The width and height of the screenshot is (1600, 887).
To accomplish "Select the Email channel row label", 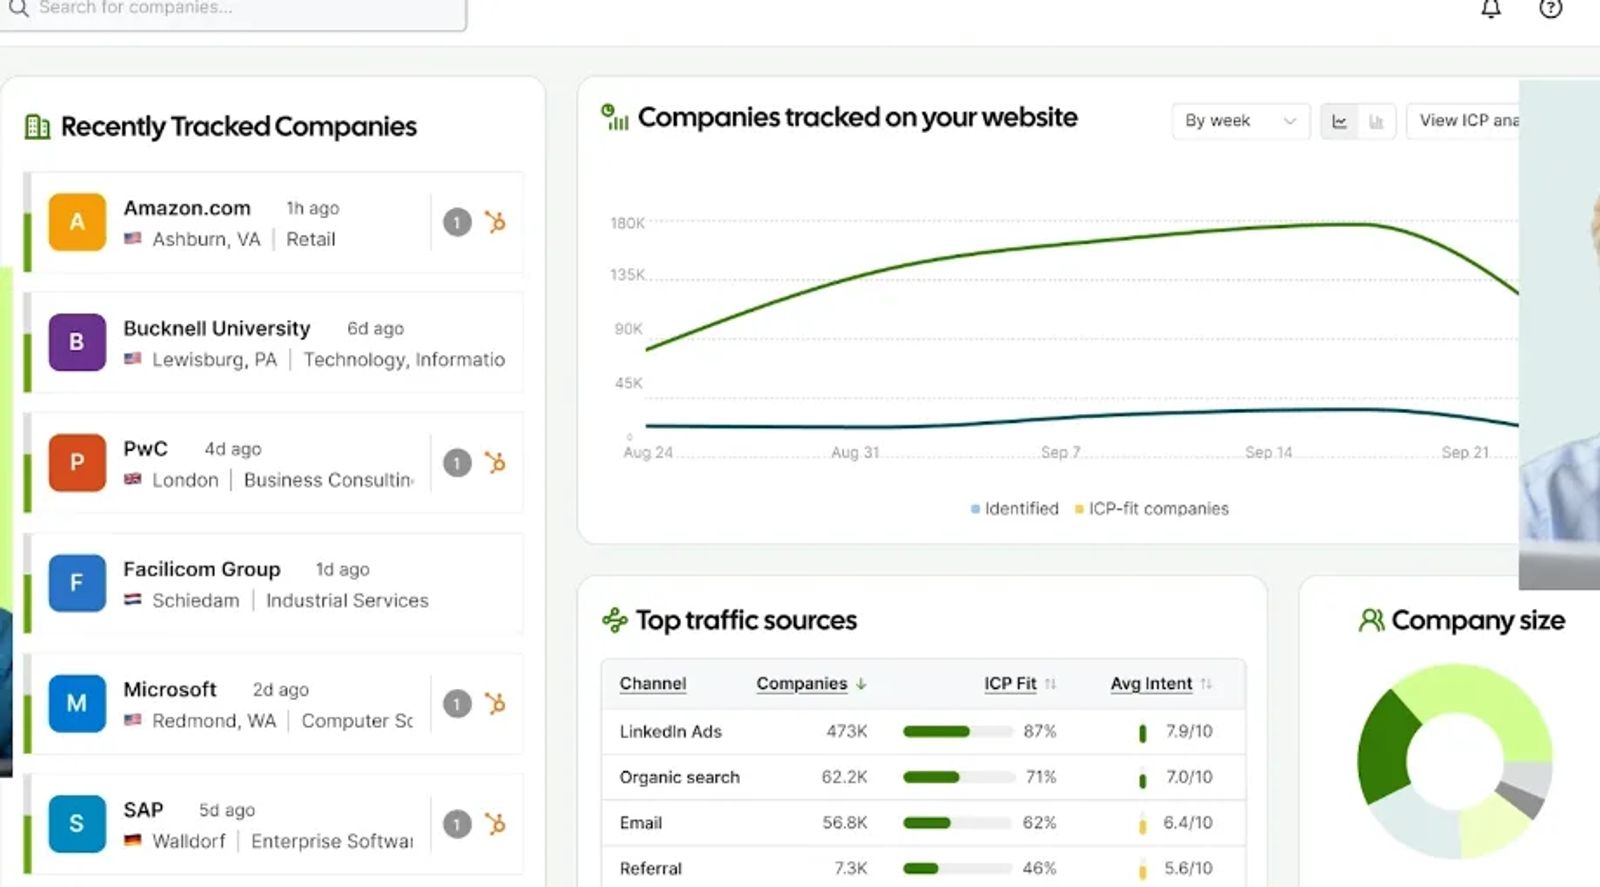I will pos(641,823).
